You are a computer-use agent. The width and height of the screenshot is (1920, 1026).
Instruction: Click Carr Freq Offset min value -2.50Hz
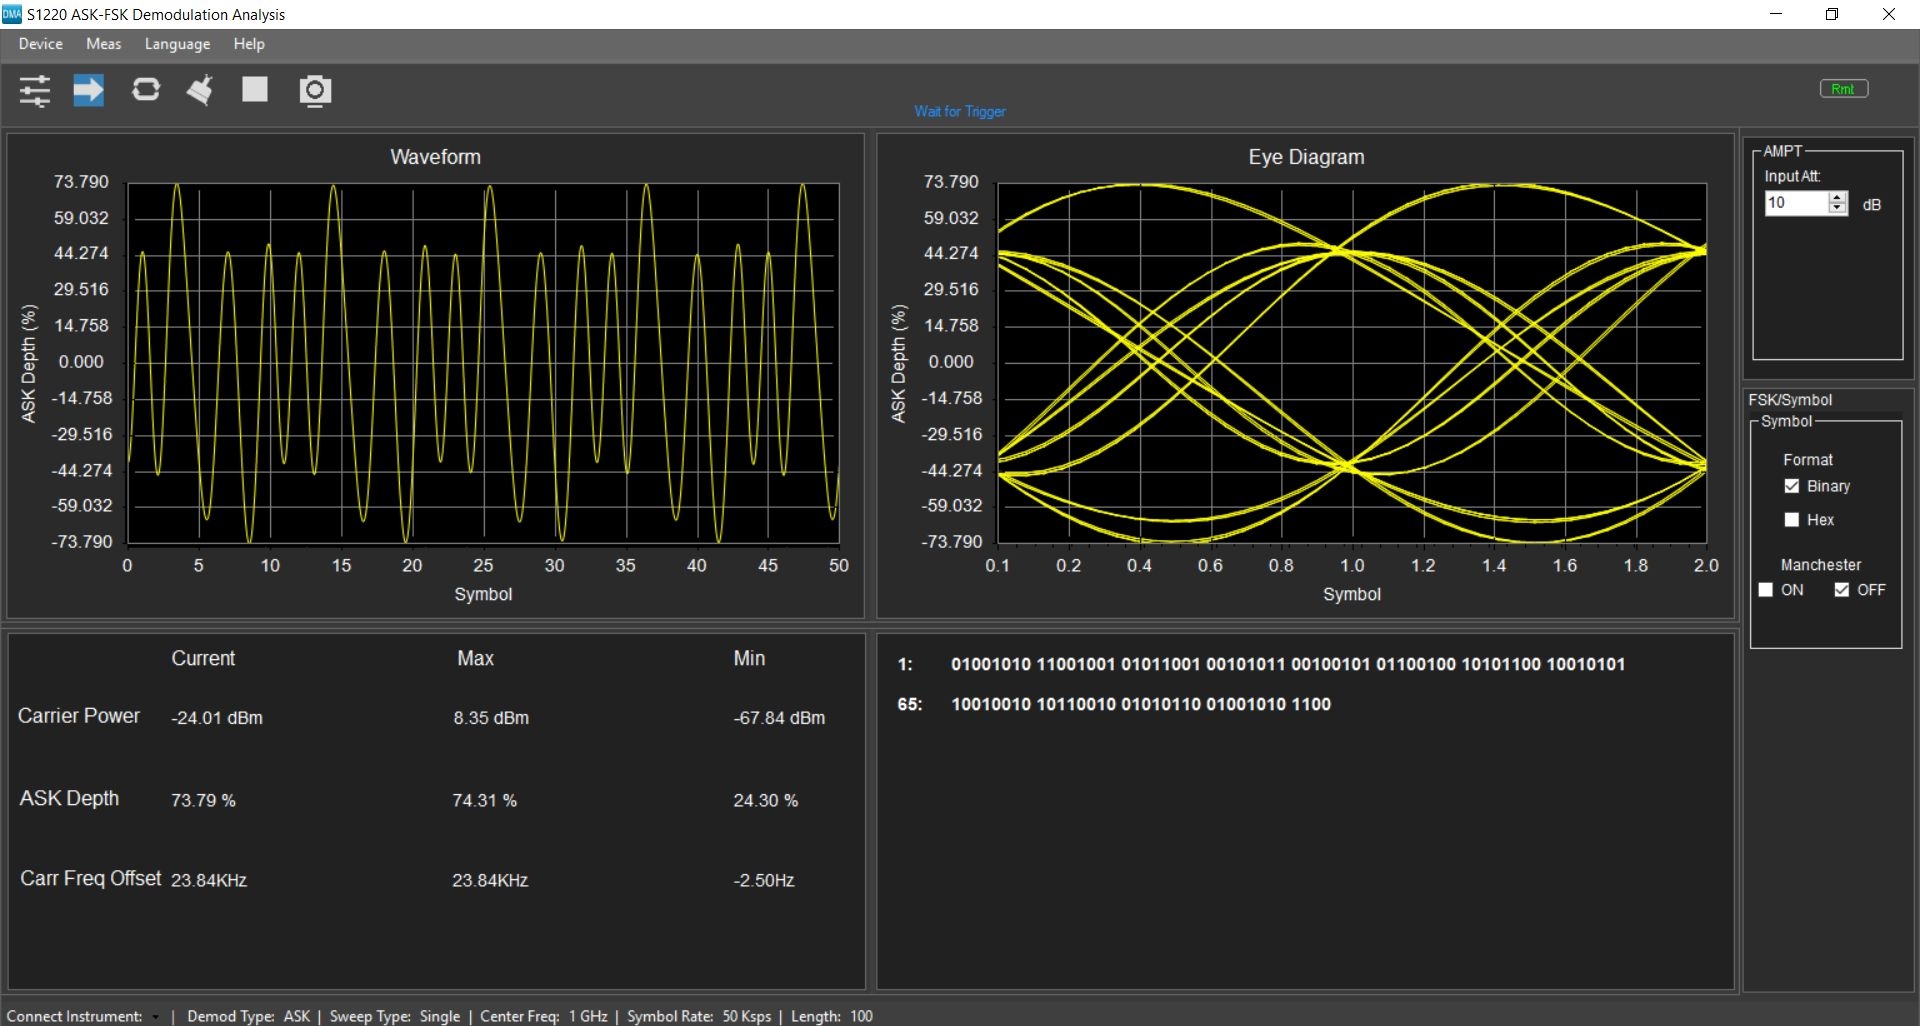click(x=764, y=881)
